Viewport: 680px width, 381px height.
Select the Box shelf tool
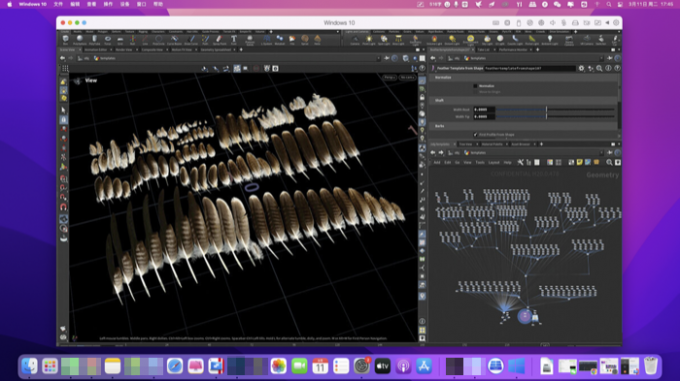click(65, 39)
